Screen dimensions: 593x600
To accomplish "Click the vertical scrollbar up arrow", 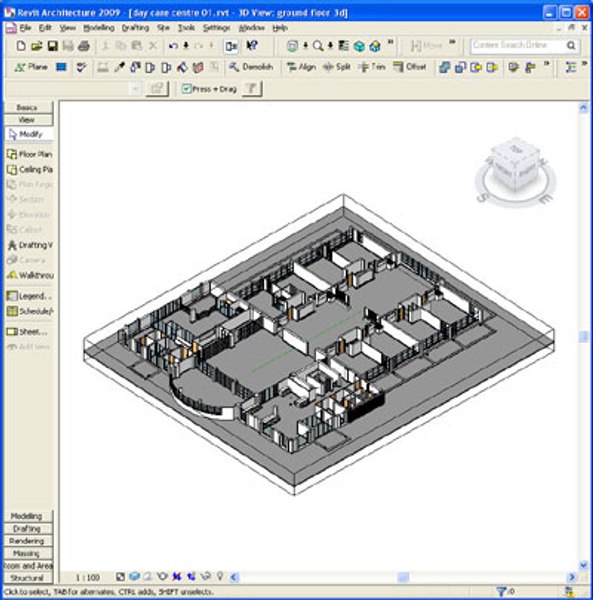I will coord(583,108).
